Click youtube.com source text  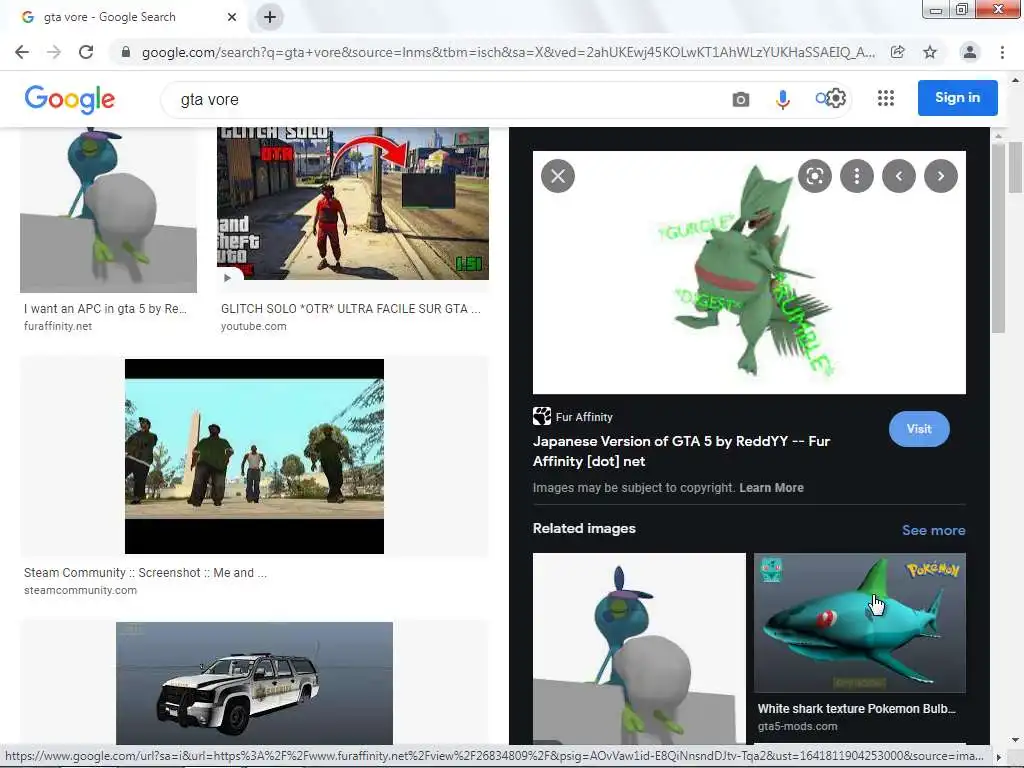(253, 326)
